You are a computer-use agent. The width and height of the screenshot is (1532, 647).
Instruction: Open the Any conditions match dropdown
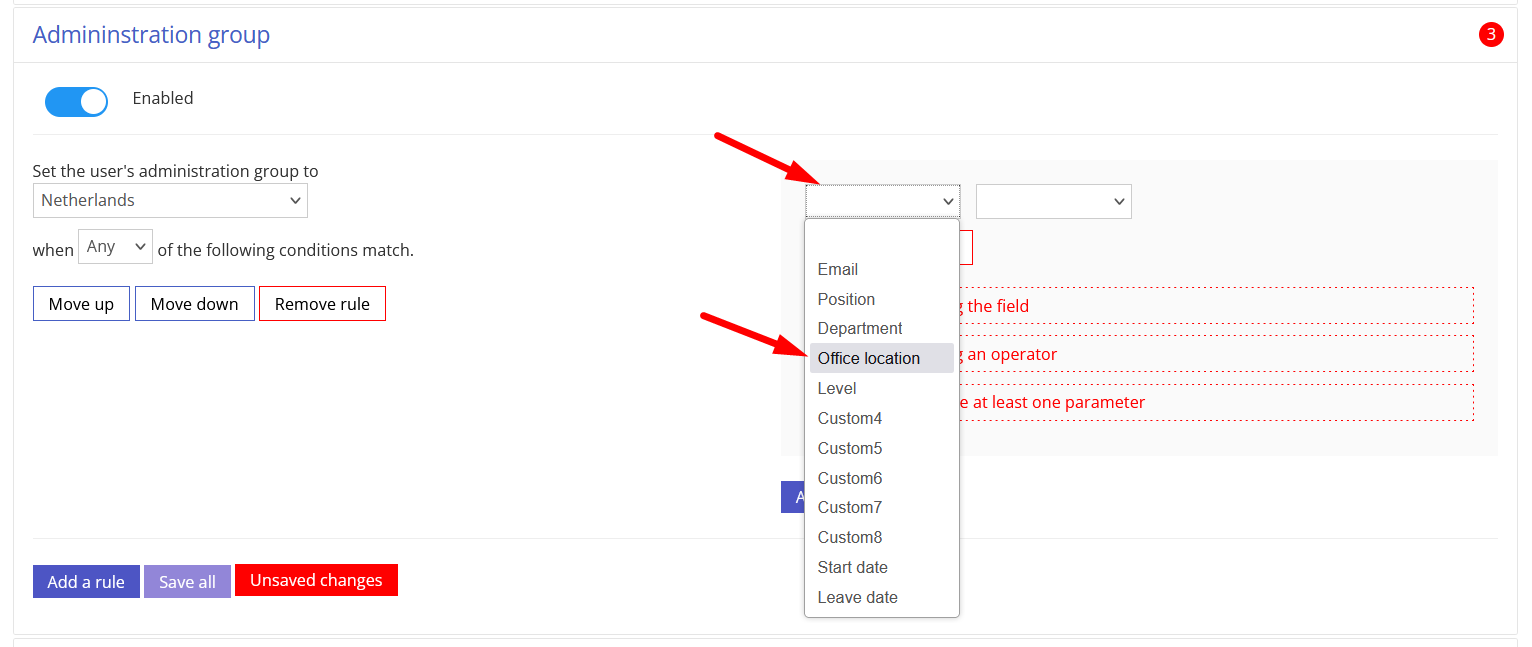point(115,246)
